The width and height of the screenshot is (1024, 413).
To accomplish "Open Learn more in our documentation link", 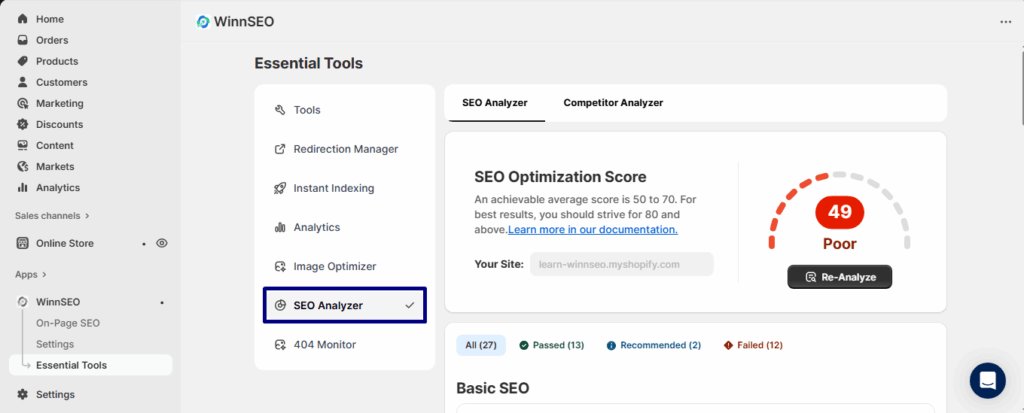I will pyautogui.click(x=593, y=229).
